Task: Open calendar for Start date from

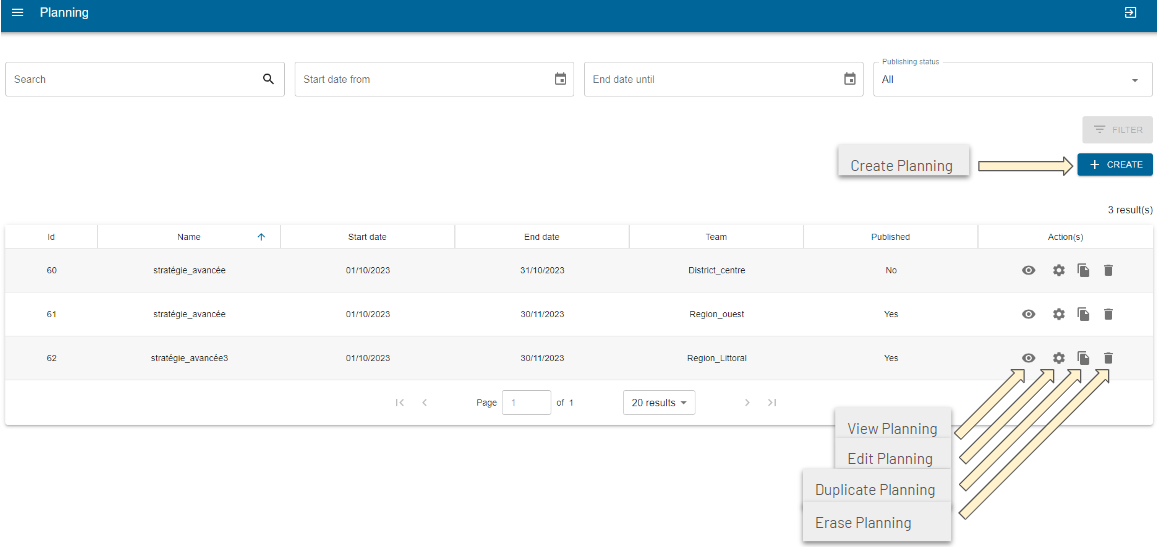Action: 560,79
